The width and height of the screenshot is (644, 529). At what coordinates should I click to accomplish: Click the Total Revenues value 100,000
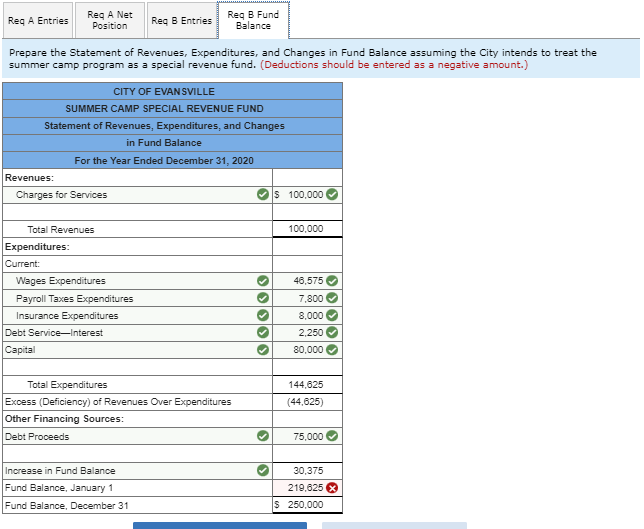click(x=306, y=229)
